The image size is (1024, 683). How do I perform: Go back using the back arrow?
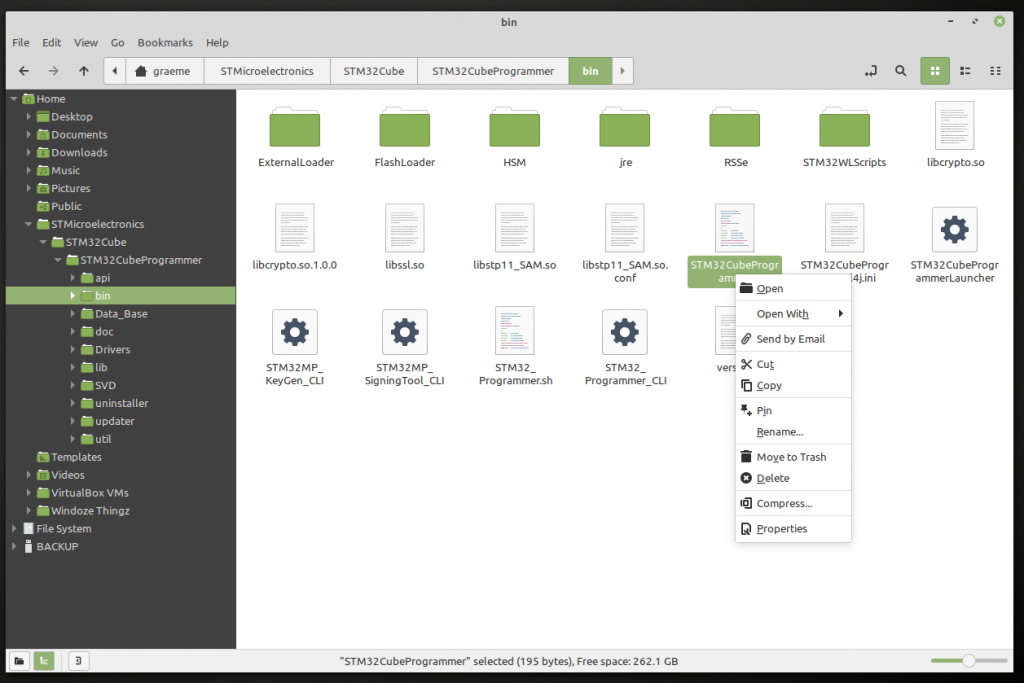coord(24,71)
